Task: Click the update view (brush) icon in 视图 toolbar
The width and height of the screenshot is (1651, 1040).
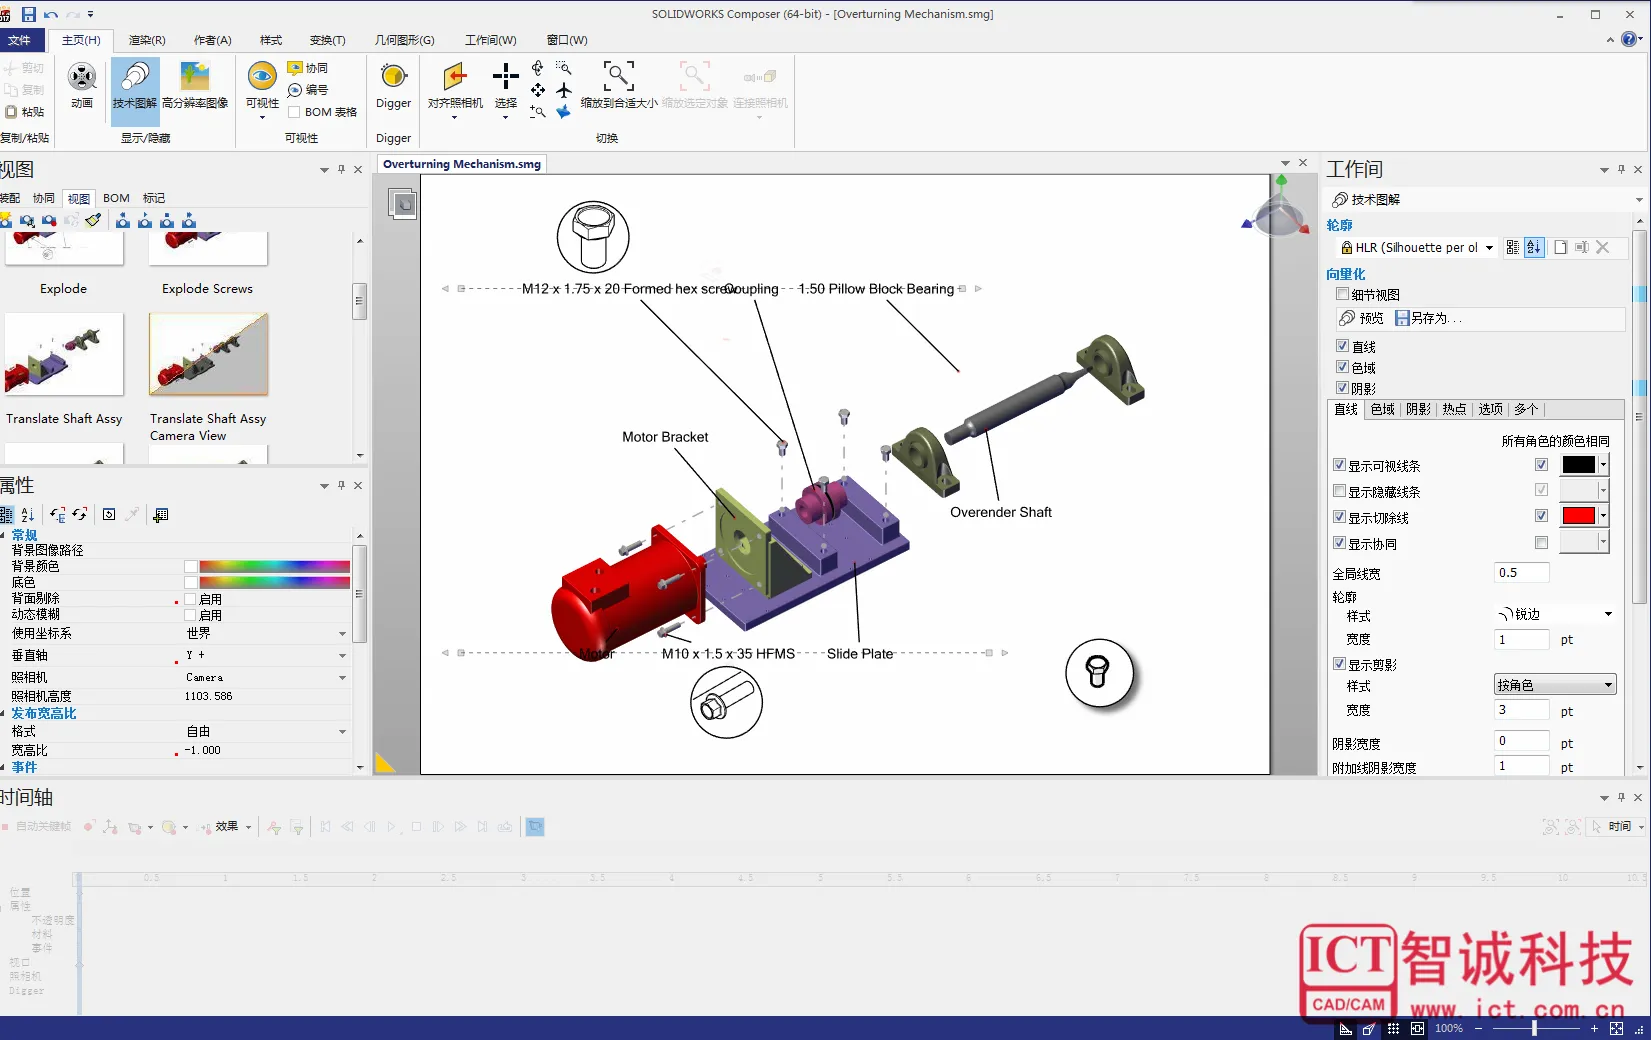Action: click(93, 220)
